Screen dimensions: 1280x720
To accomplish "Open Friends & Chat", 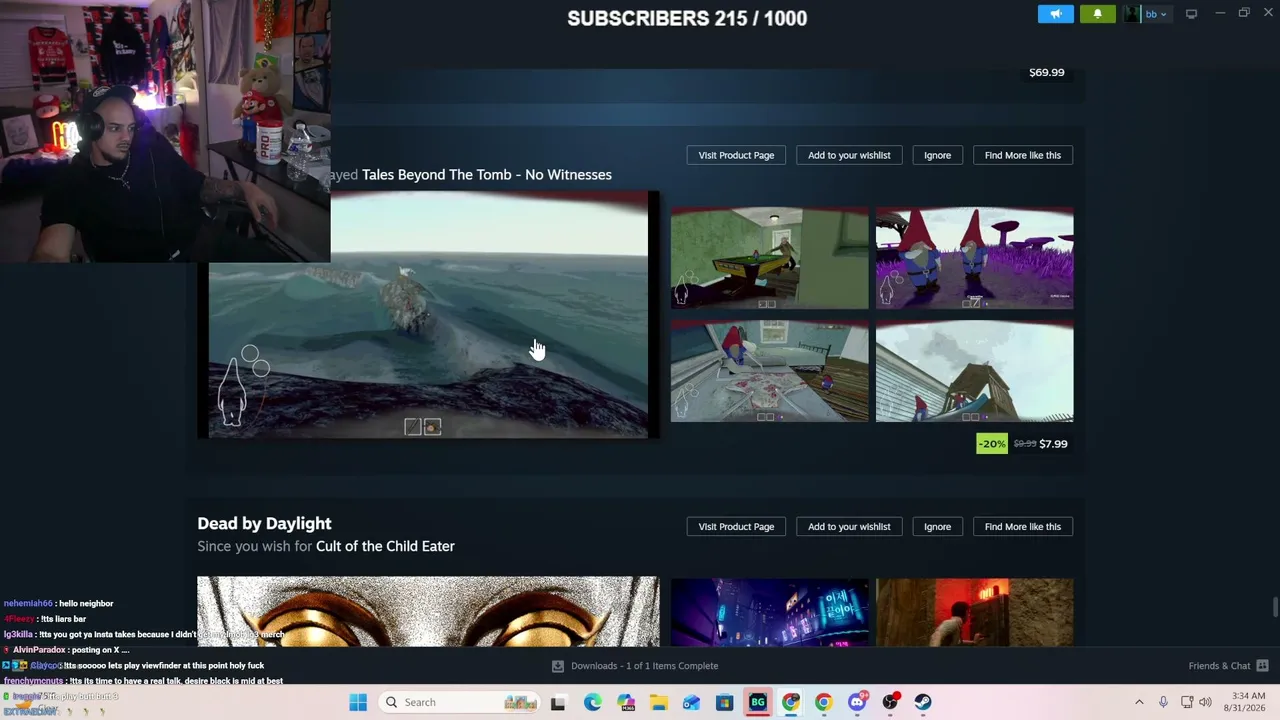I will coord(1219,666).
